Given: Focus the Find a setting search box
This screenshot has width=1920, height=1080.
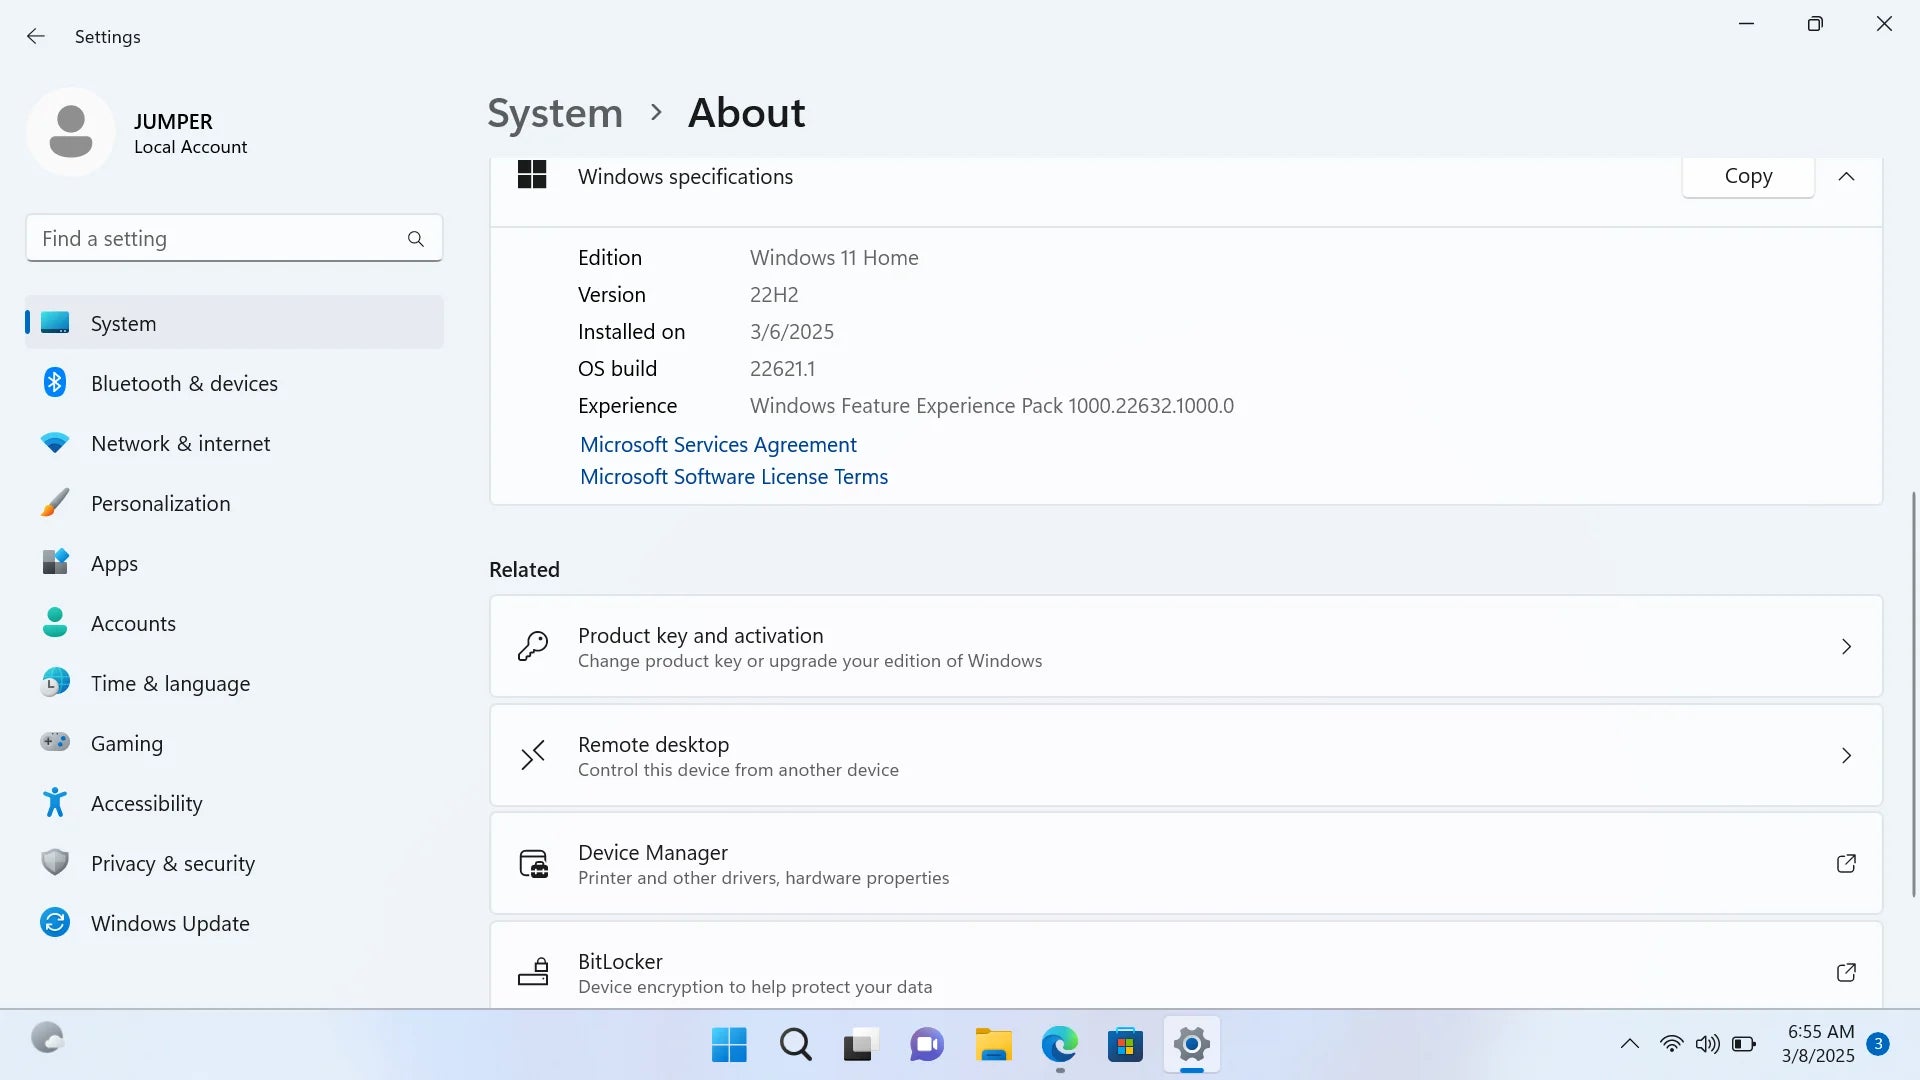Looking at the screenshot, I should click(215, 239).
